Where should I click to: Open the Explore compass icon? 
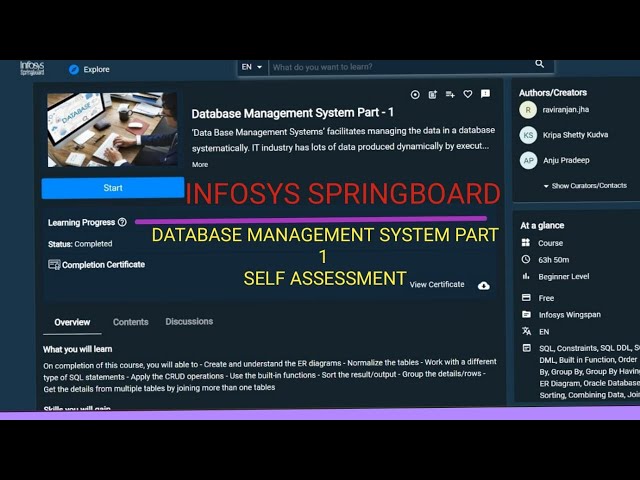(74, 69)
